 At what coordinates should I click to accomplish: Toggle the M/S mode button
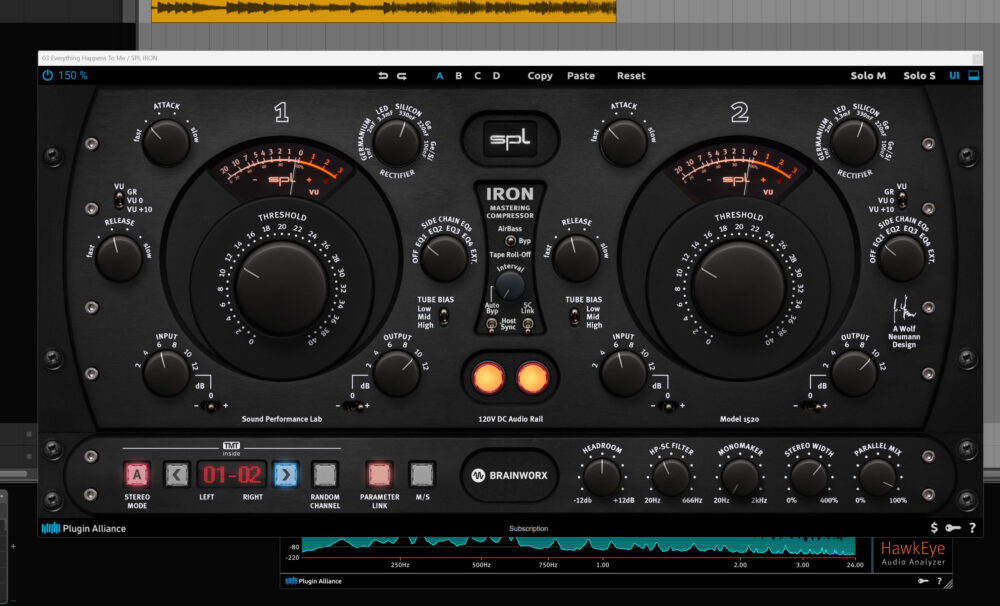[422, 475]
